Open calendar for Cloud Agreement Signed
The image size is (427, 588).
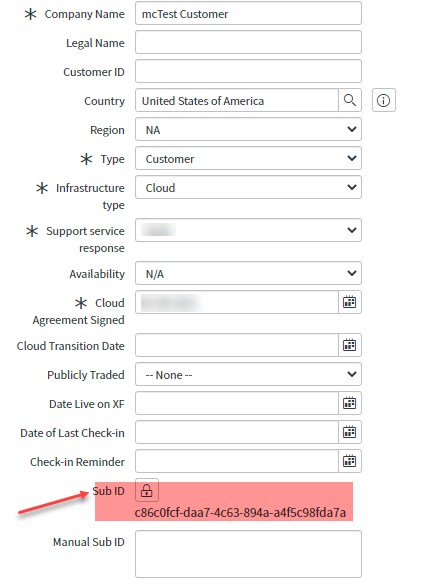pyautogui.click(x=350, y=302)
